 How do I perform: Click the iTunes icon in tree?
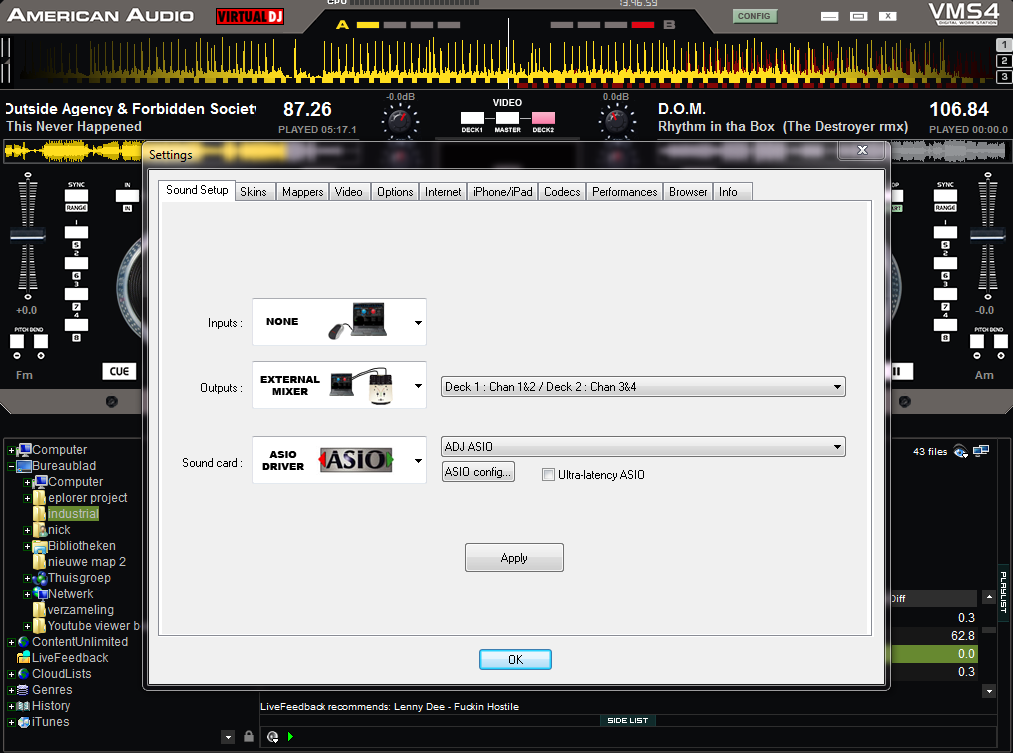tap(24, 722)
